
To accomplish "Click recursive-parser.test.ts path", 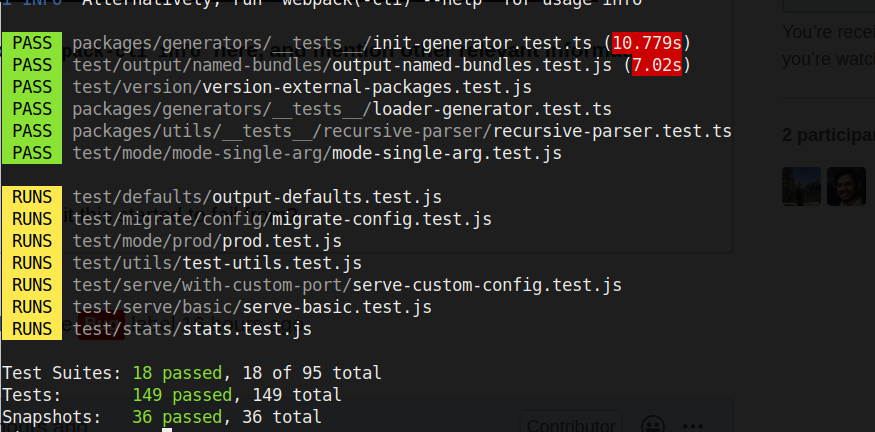I will 402,131.
